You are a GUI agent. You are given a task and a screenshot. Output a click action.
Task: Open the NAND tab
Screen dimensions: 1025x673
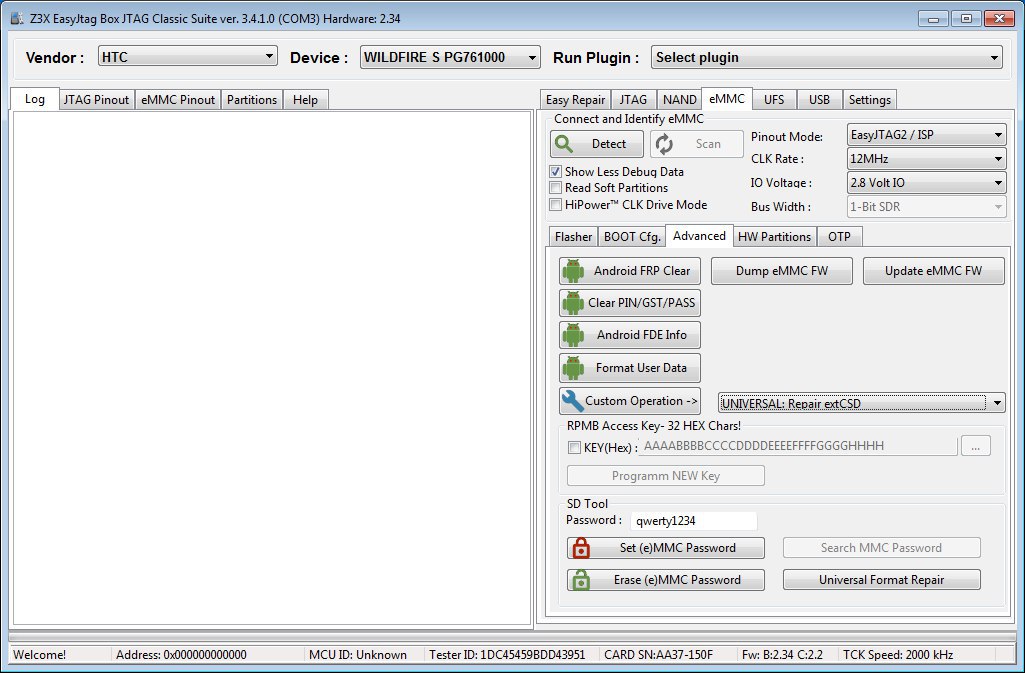click(x=679, y=100)
